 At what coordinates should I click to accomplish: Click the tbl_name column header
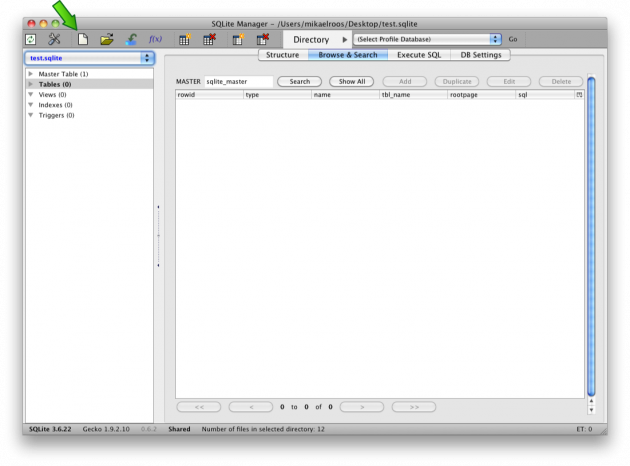pyautogui.click(x=413, y=95)
